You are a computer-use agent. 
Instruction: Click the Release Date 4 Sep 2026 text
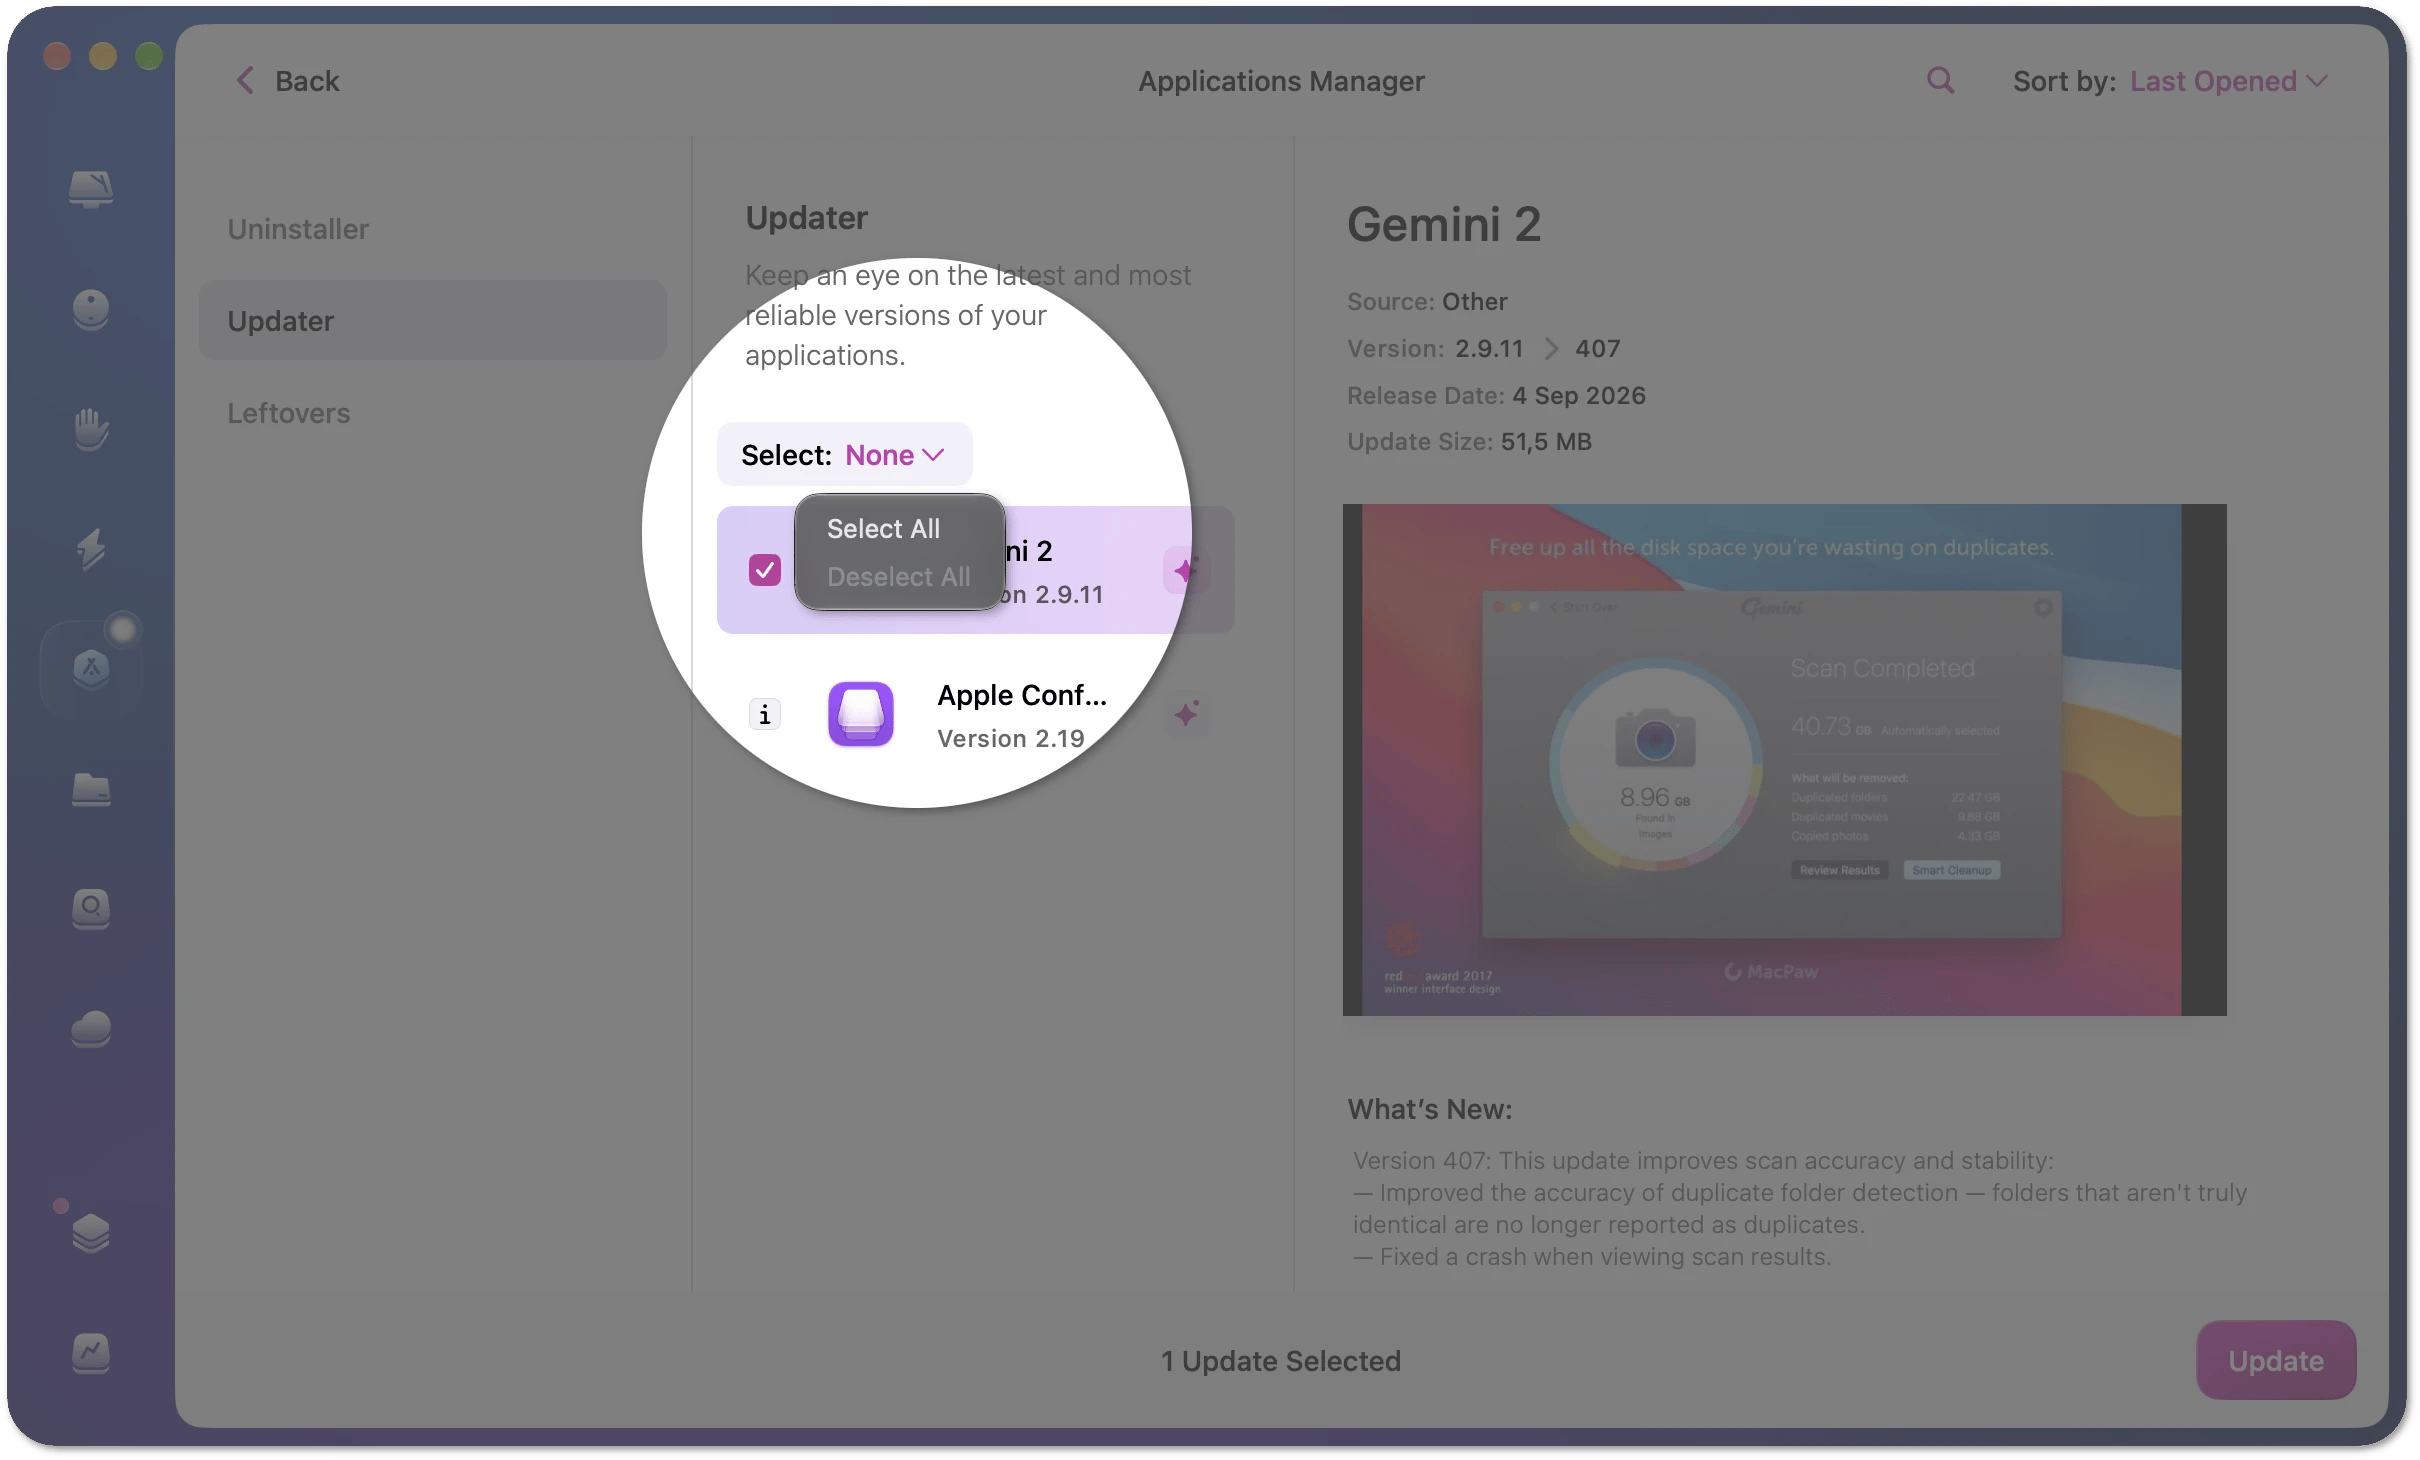(x=1496, y=396)
